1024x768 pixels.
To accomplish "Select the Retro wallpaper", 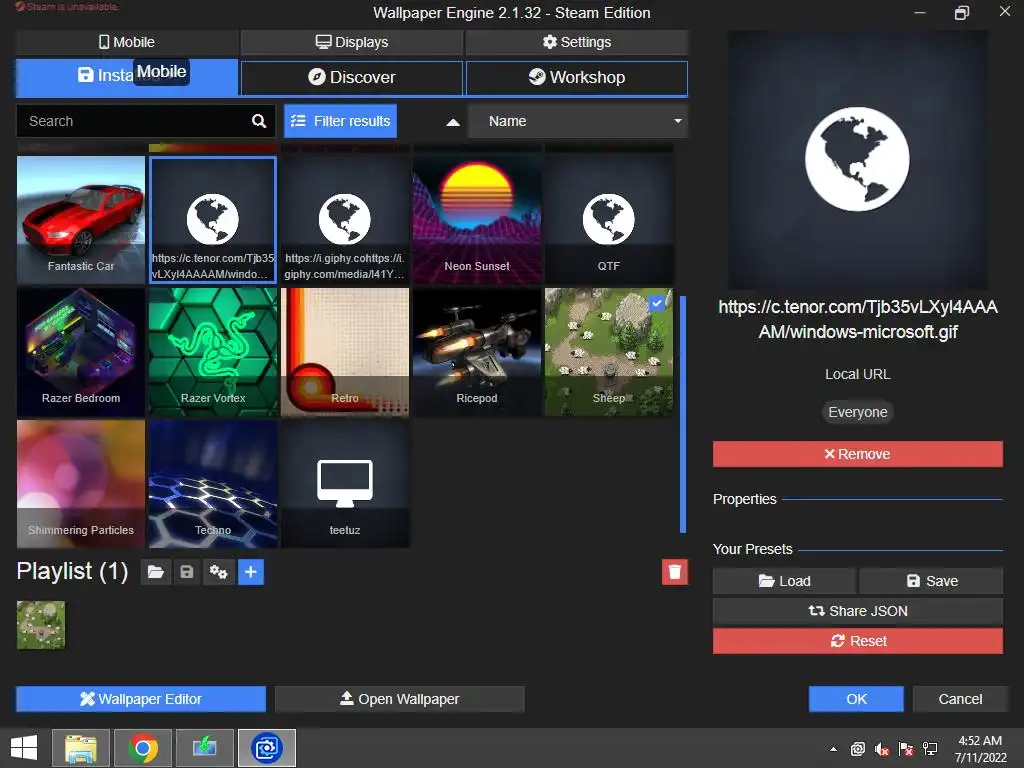I will 345,352.
